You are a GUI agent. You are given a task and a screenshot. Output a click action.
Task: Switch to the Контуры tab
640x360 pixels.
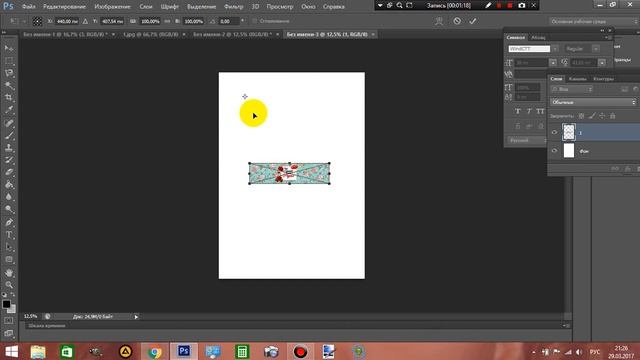click(603, 79)
